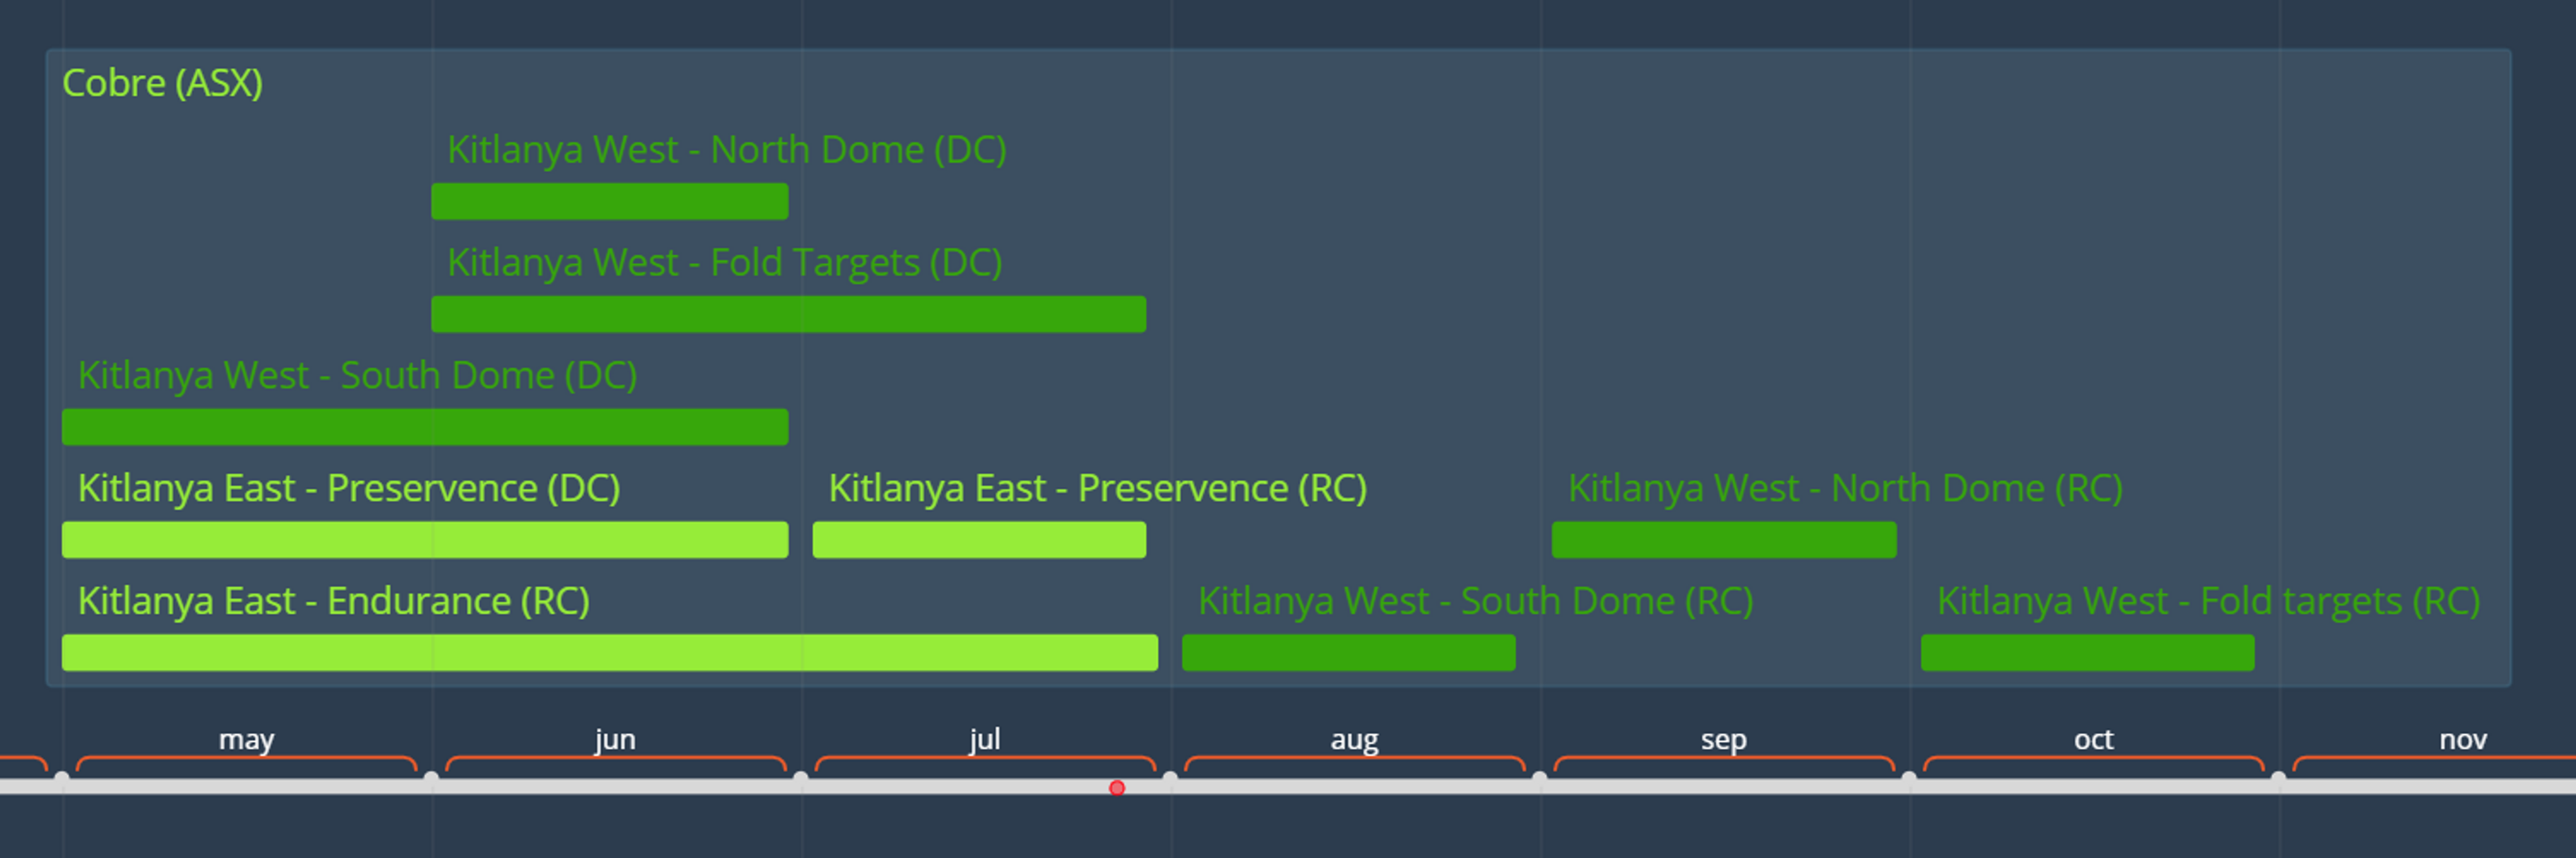Select the Kitlanya East - Endurance (RC) bar
The width and height of the screenshot is (2576, 858).
pos(610,653)
